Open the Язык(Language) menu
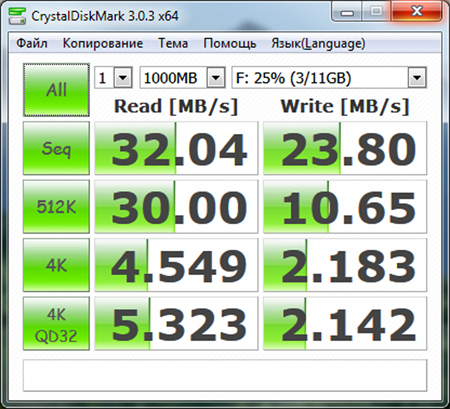 tap(318, 43)
